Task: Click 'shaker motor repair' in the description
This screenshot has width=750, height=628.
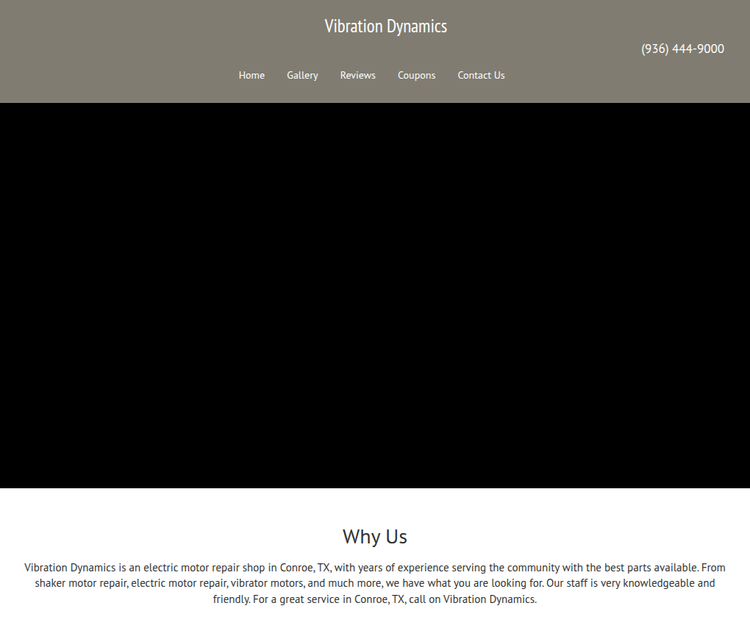Action: 80,583
